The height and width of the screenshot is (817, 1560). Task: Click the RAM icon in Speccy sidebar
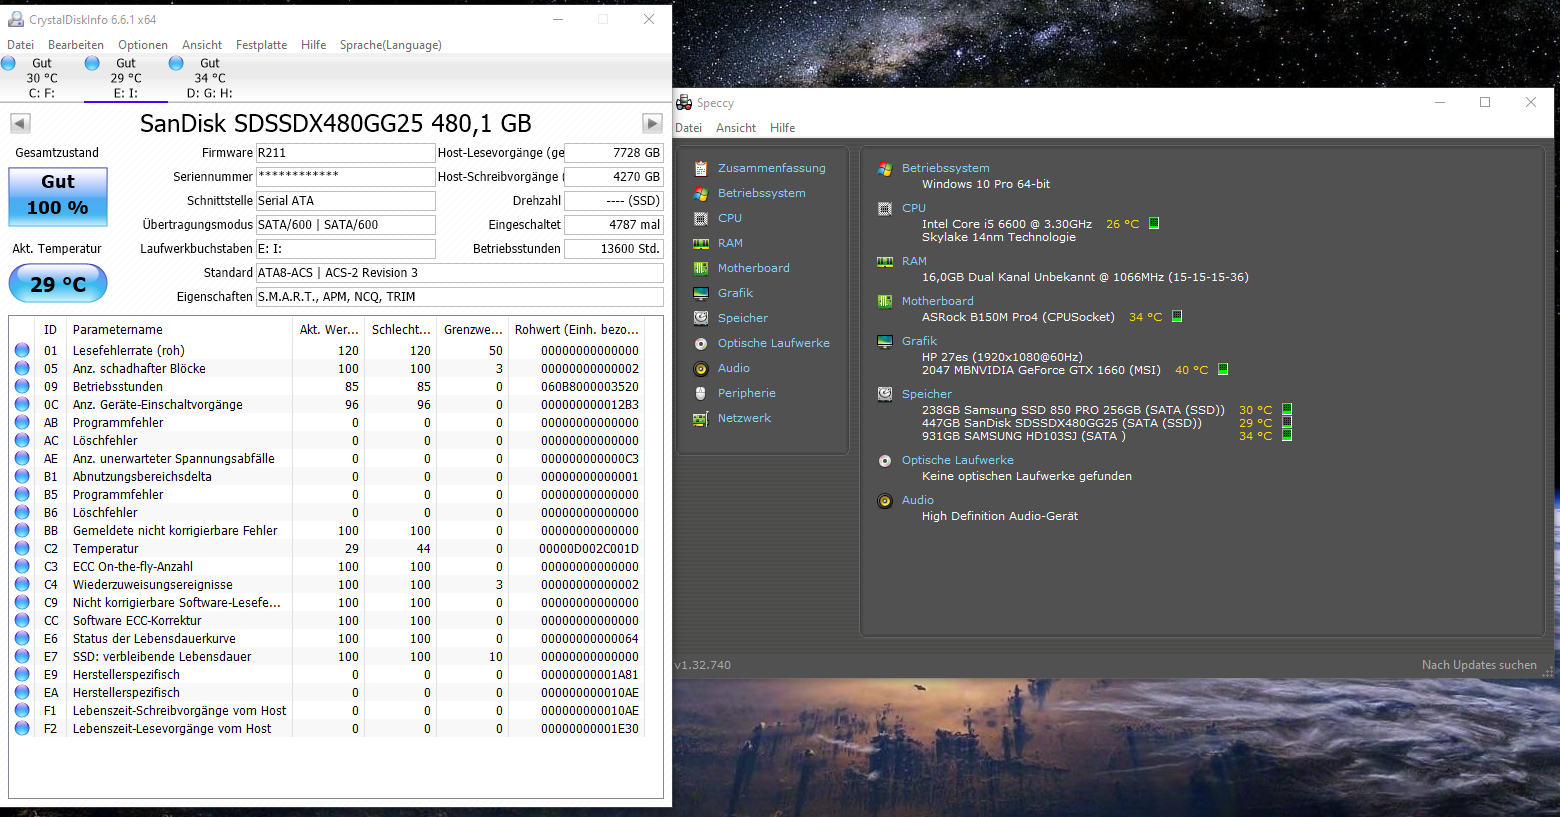(700, 243)
